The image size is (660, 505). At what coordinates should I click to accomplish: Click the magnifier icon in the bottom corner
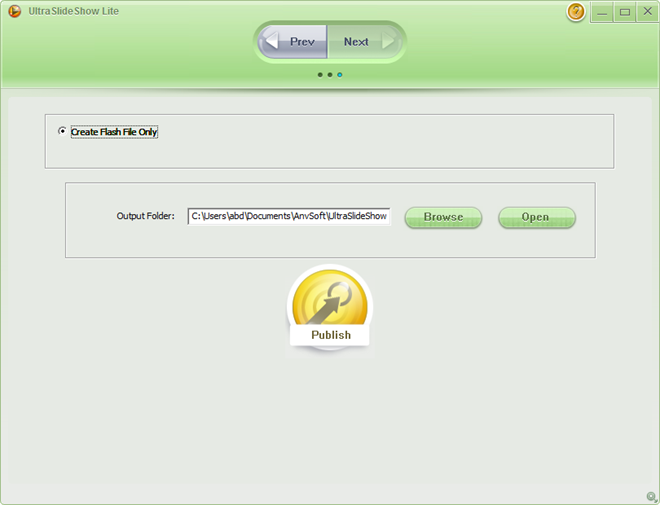(651, 497)
